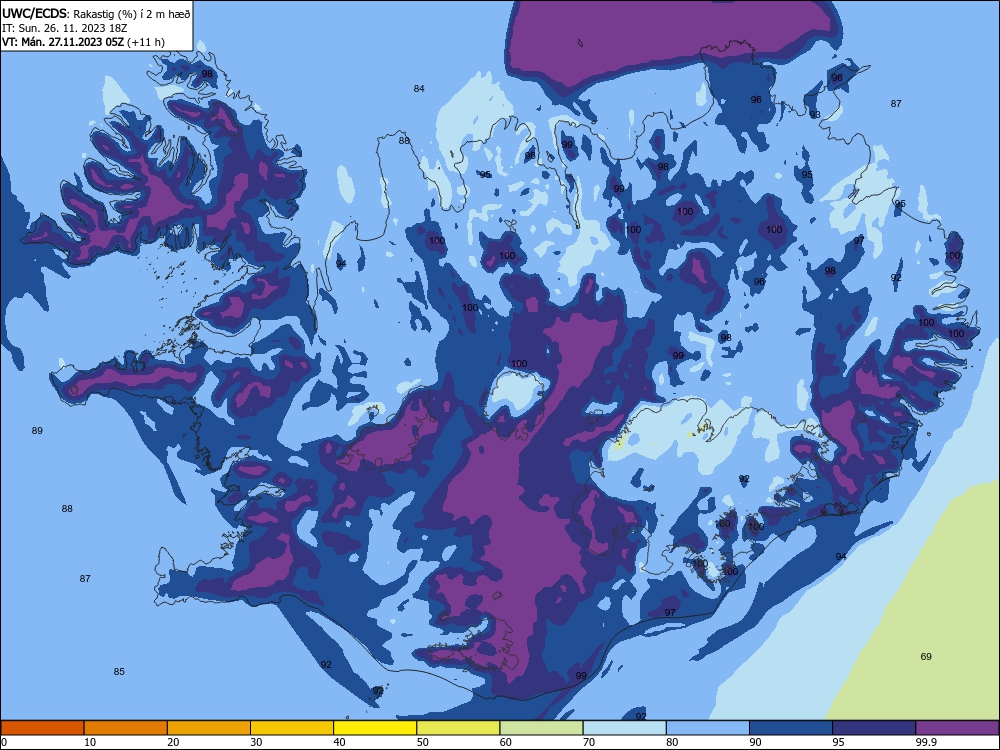
Task: Click the '40' tick label on color scale
Action: pos(340,742)
